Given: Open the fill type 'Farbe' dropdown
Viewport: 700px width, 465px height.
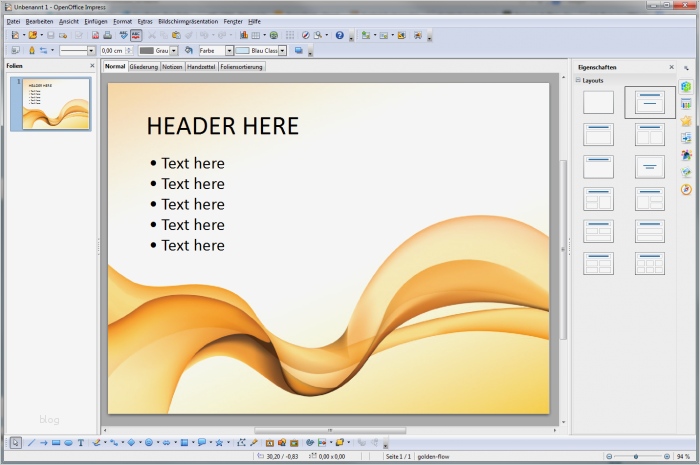Looking at the screenshot, I should [x=229, y=50].
